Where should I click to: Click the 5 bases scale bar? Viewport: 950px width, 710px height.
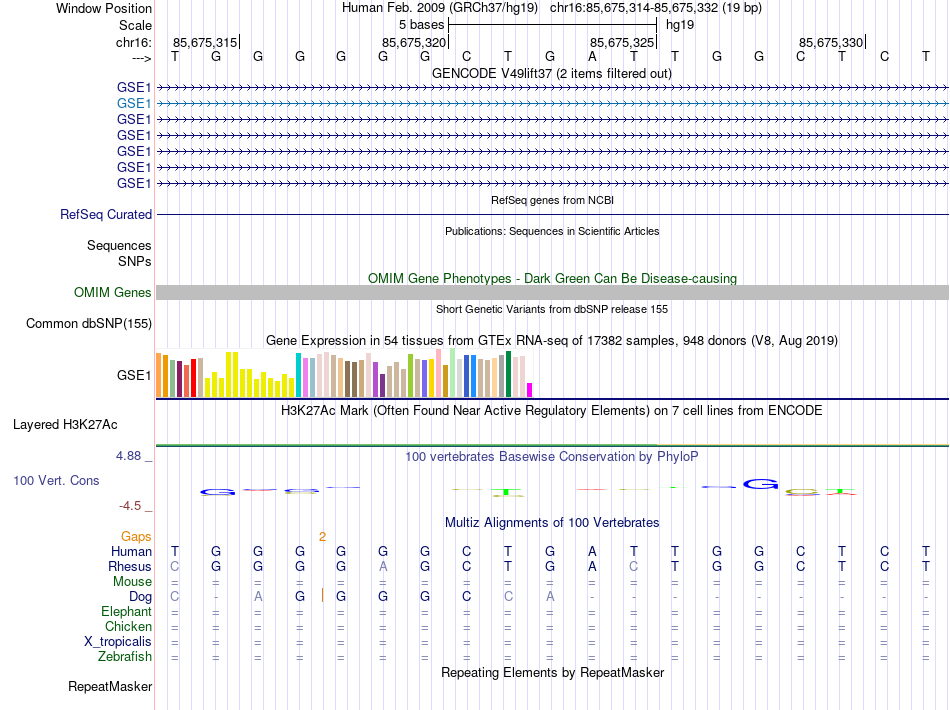pos(553,25)
